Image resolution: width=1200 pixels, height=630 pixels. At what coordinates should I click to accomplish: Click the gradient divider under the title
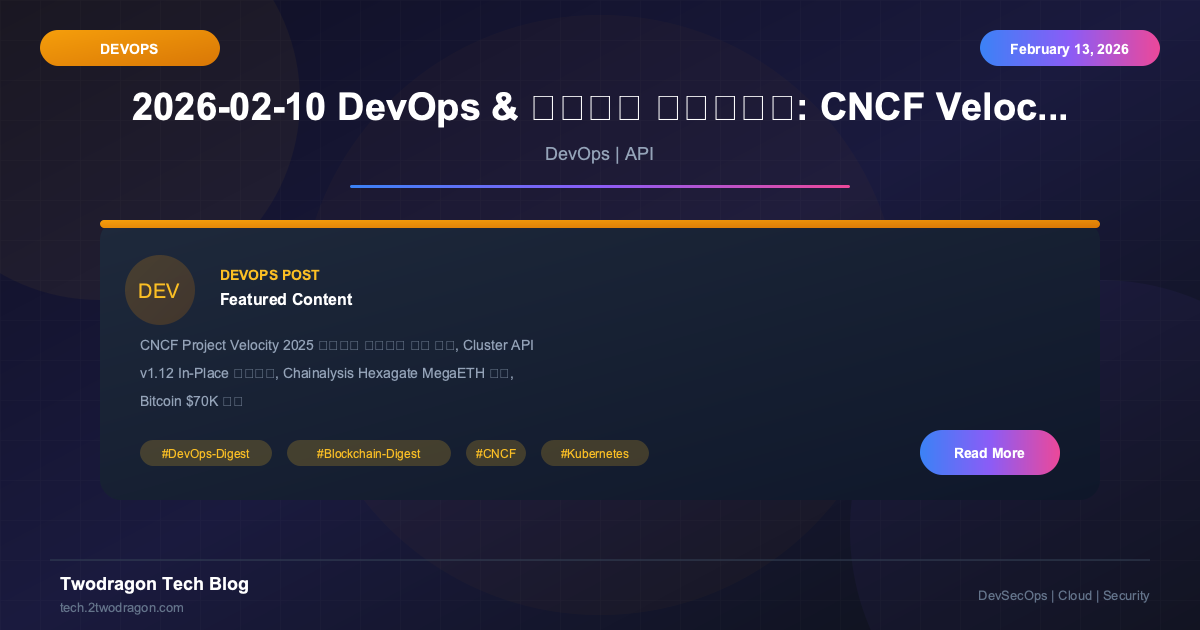(600, 186)
